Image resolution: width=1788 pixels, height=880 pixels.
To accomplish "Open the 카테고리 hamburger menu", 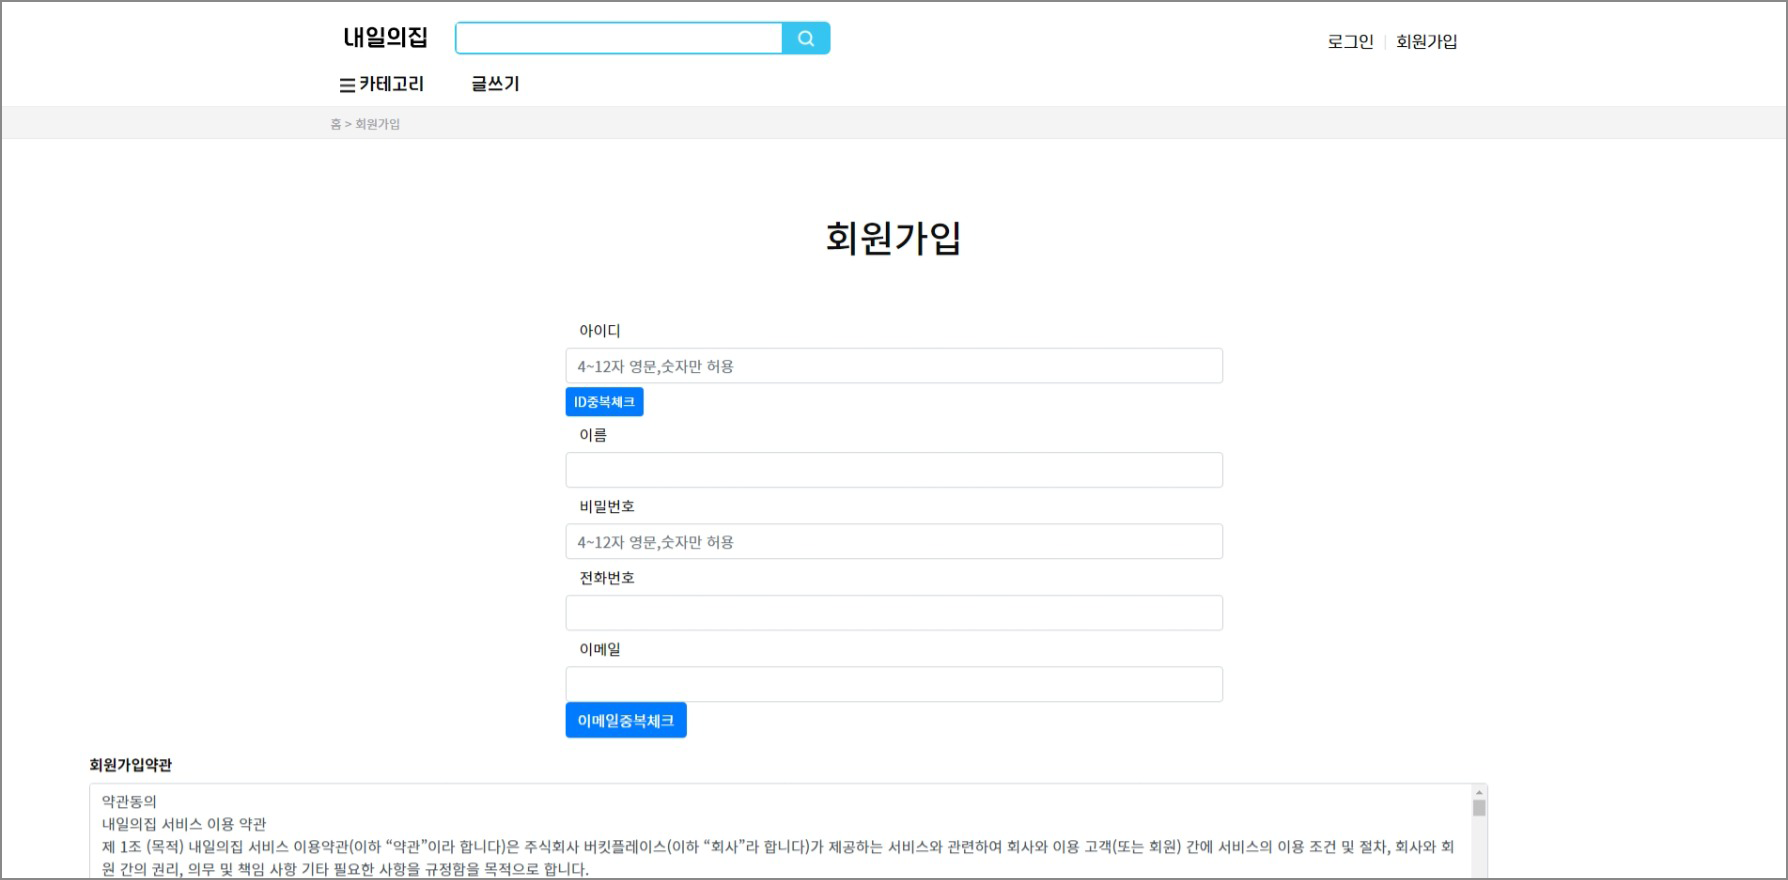I will coord(382,85).
